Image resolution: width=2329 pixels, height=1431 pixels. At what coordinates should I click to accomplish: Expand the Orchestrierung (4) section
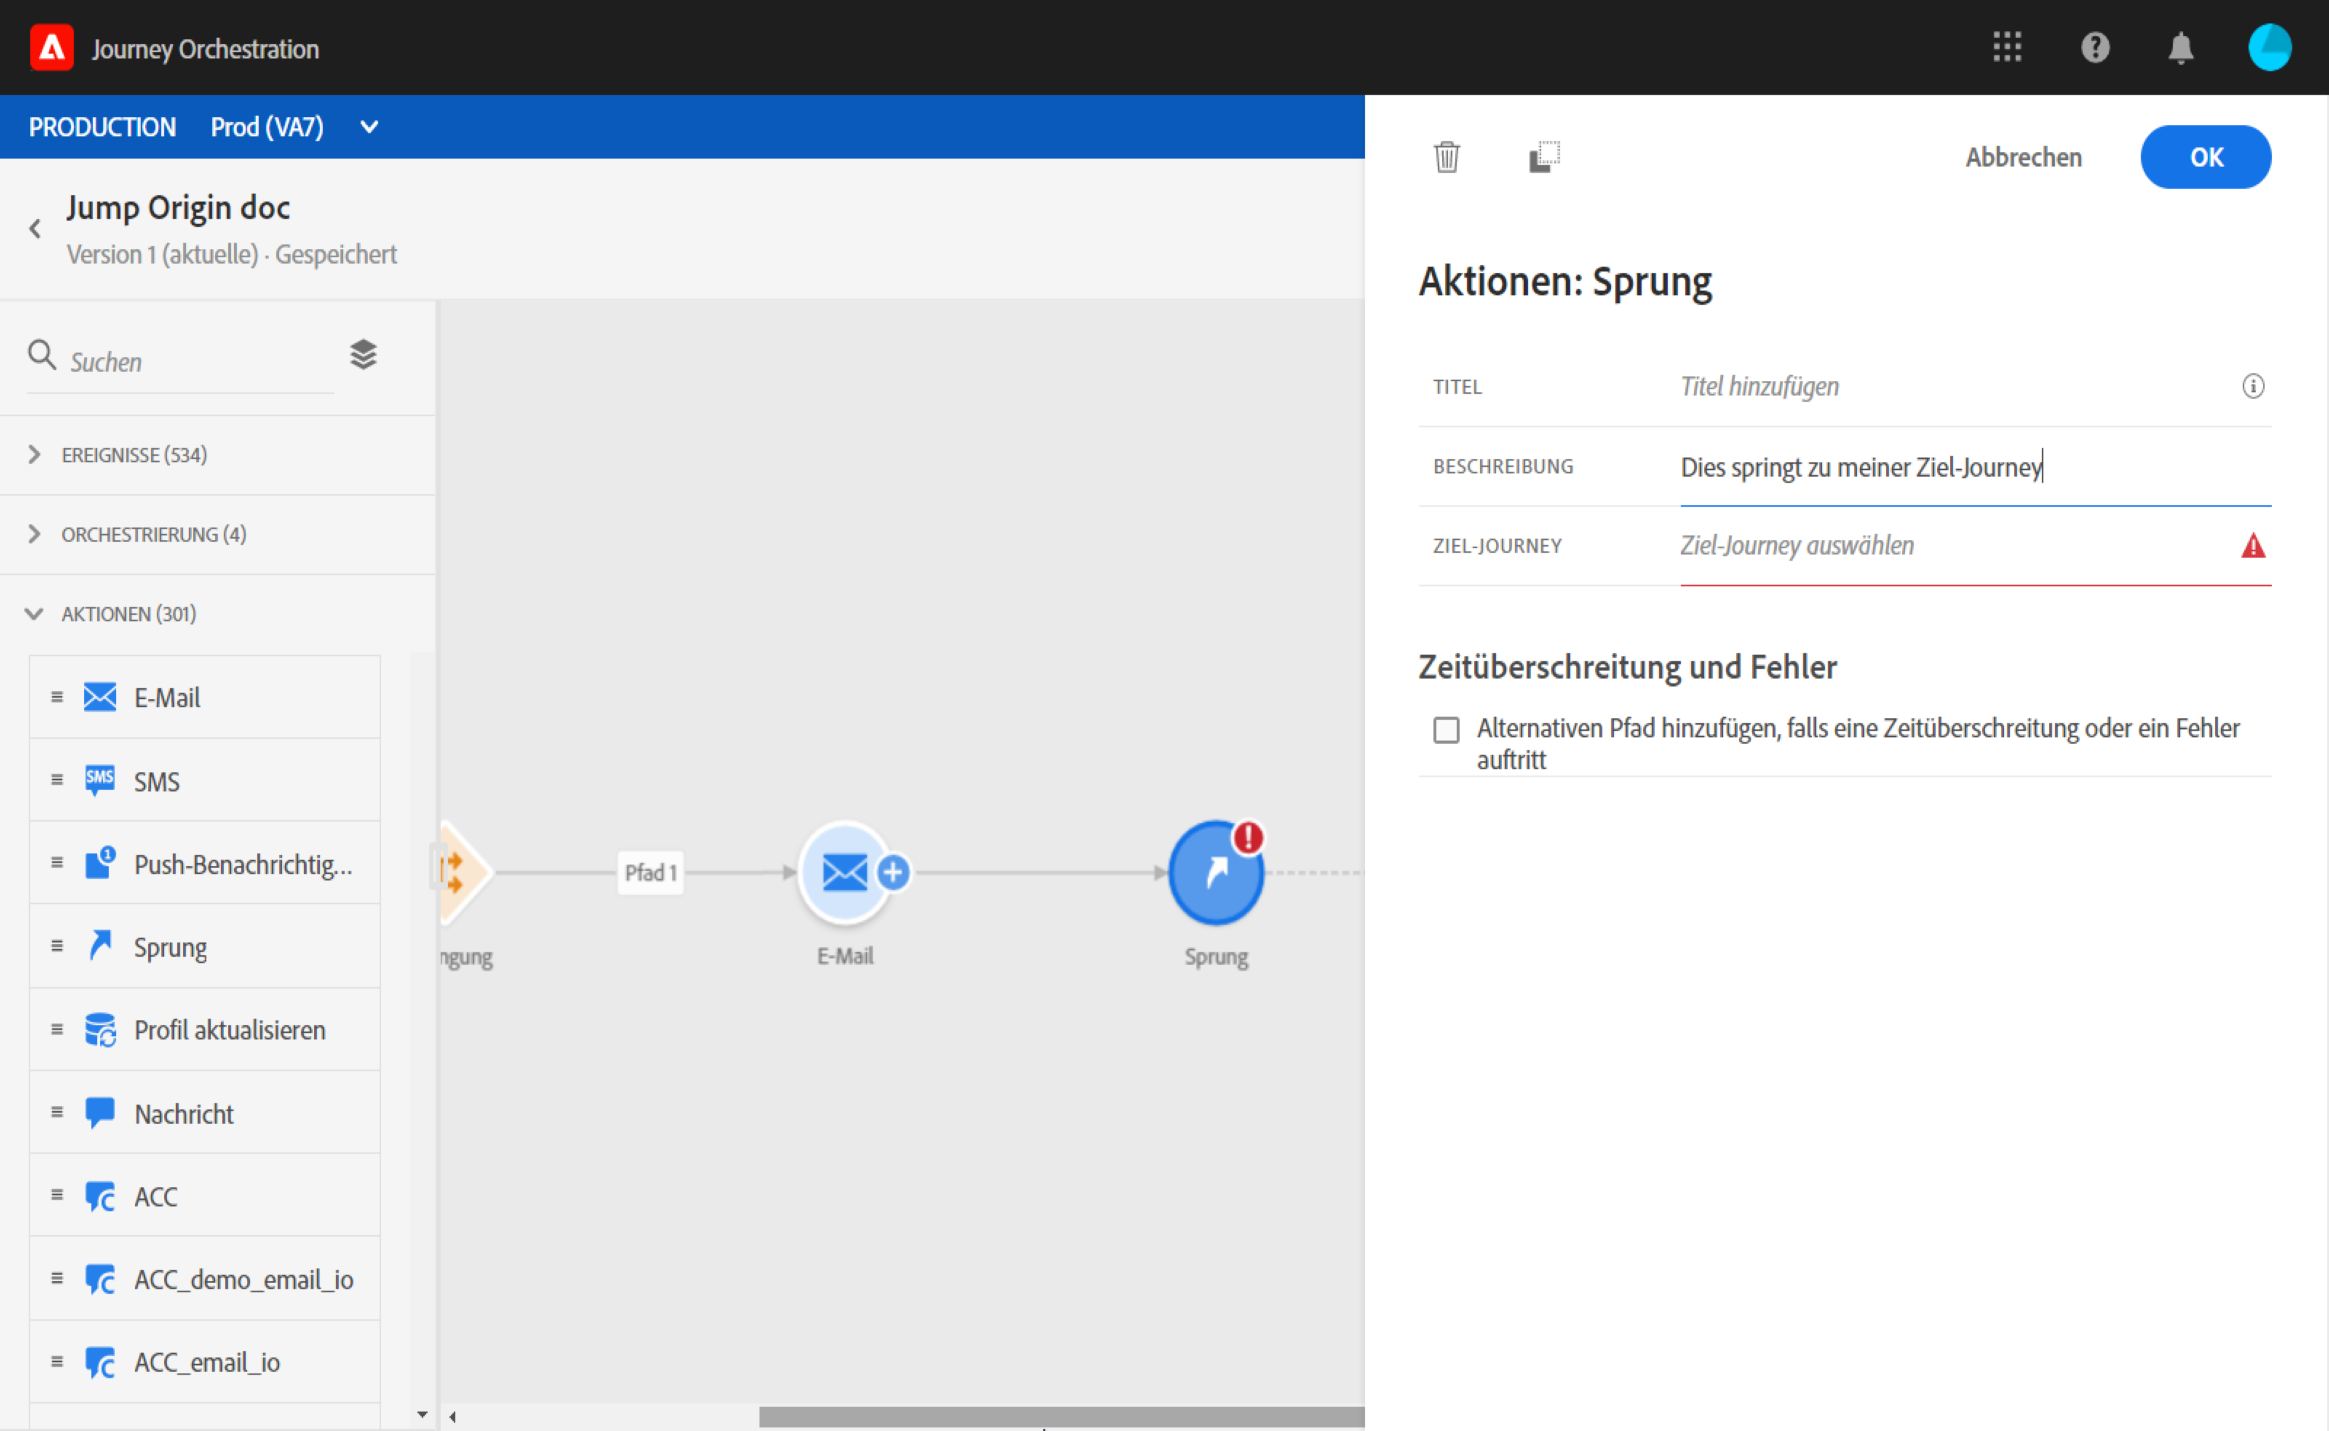[34, 534]
